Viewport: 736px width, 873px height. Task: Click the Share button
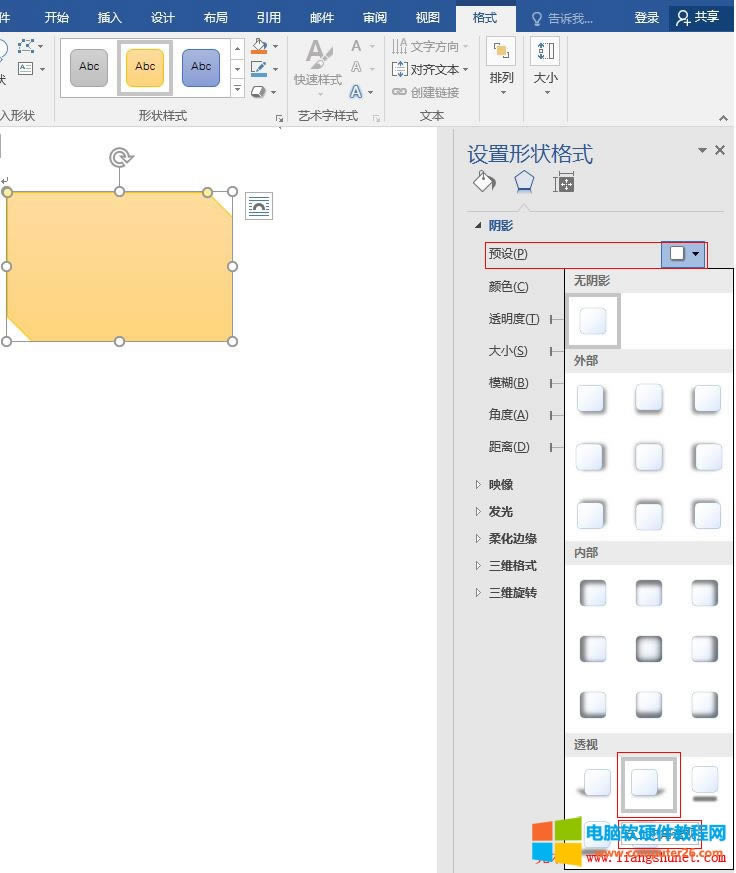point(698,17)
